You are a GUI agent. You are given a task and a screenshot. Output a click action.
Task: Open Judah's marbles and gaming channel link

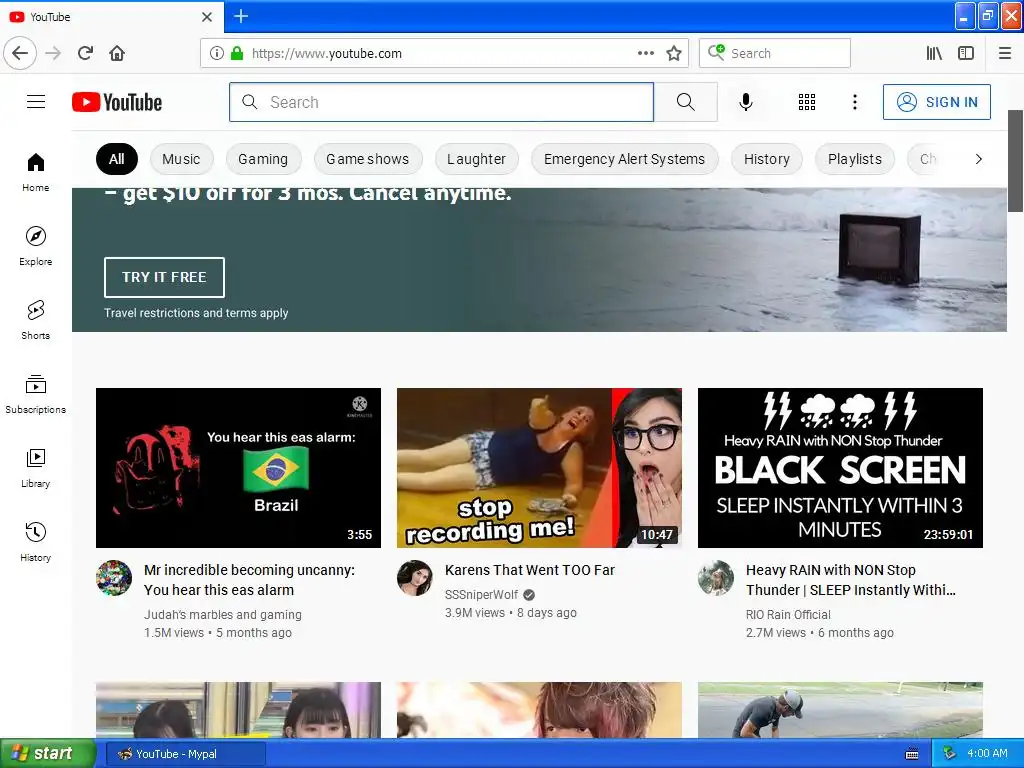[223, 615]
